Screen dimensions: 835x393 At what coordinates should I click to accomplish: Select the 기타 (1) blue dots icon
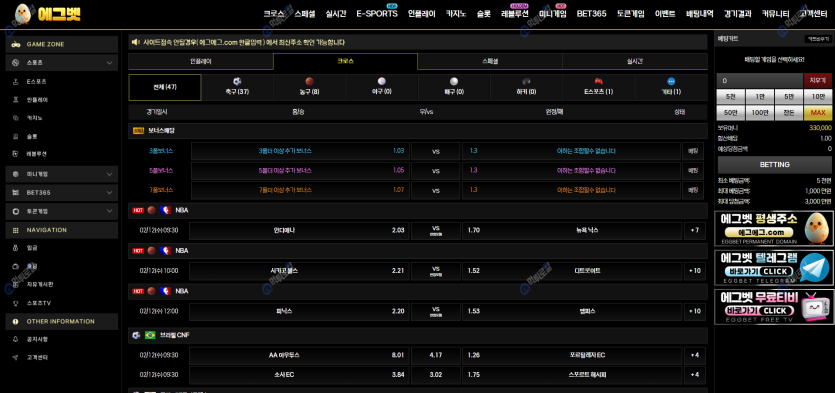click(671, 81)
